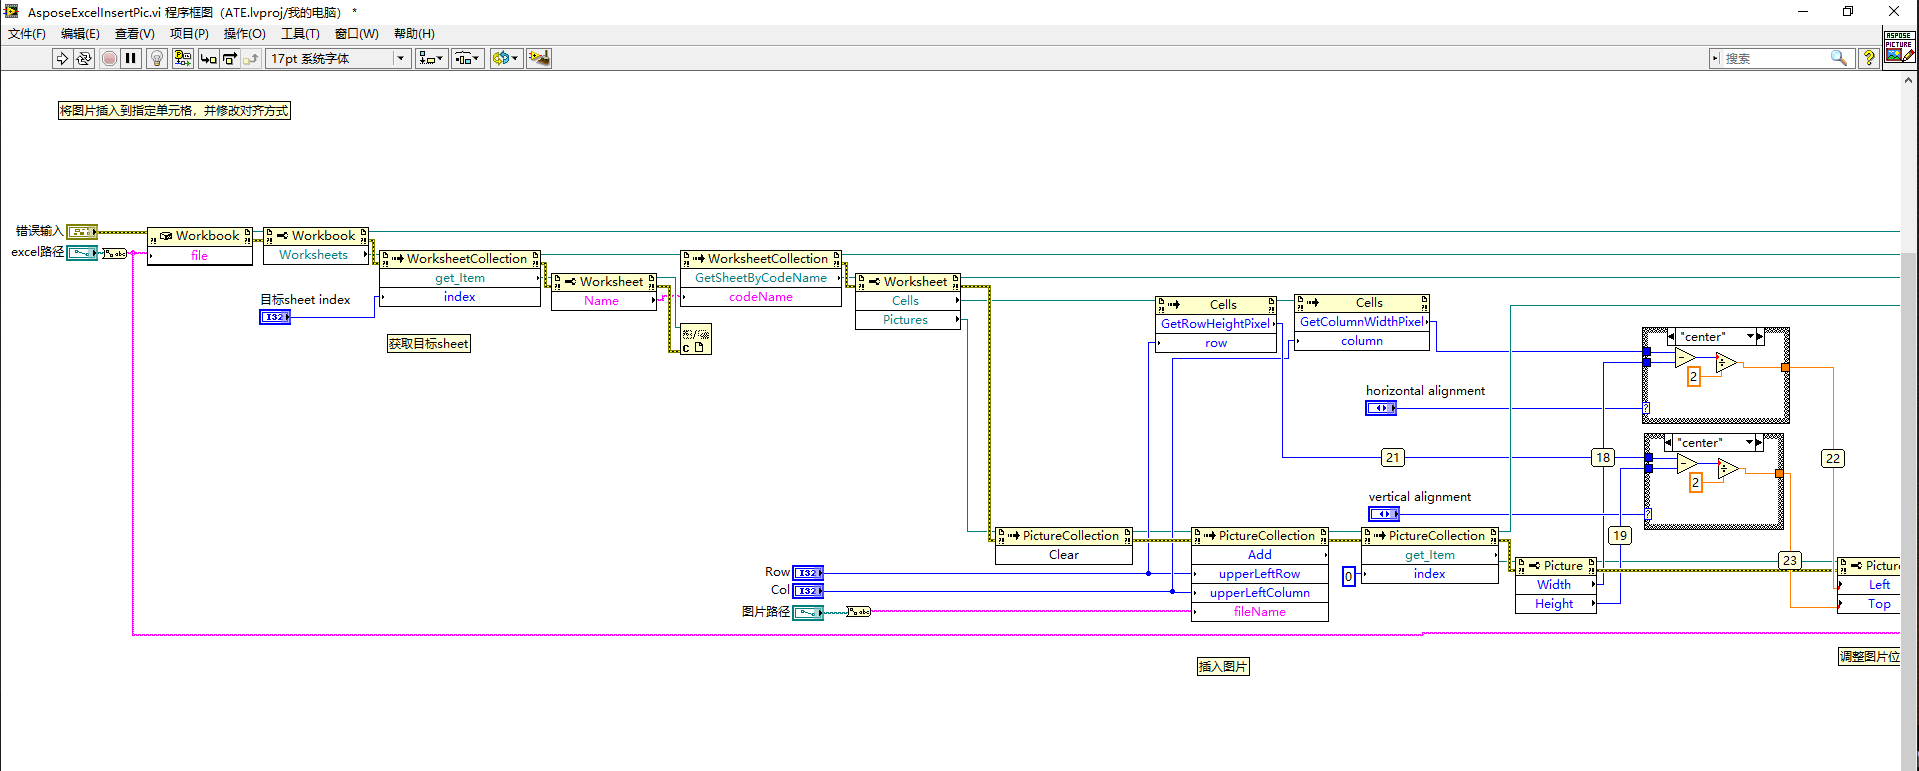Open Context Help question mark icon
1919x771 pixels.
click(1868, 58)
